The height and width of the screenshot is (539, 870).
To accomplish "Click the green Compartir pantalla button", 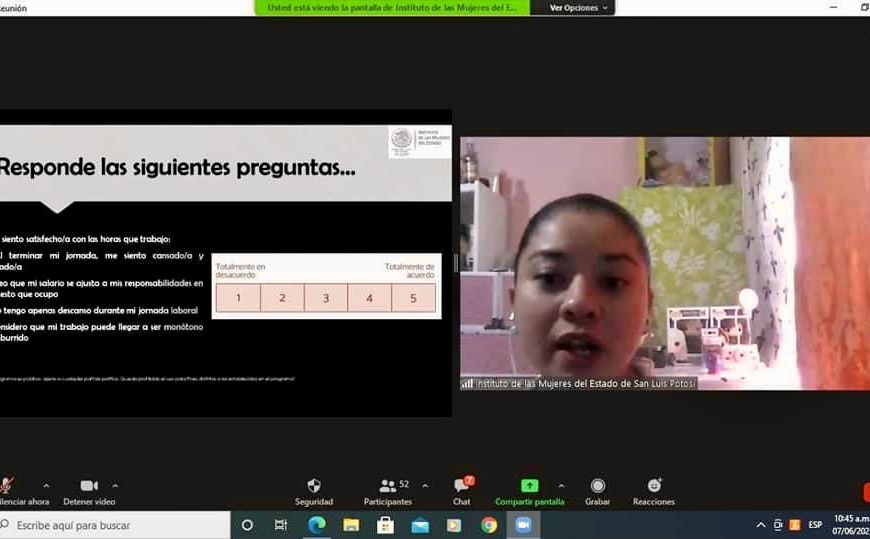I will (x=529, y=490).
